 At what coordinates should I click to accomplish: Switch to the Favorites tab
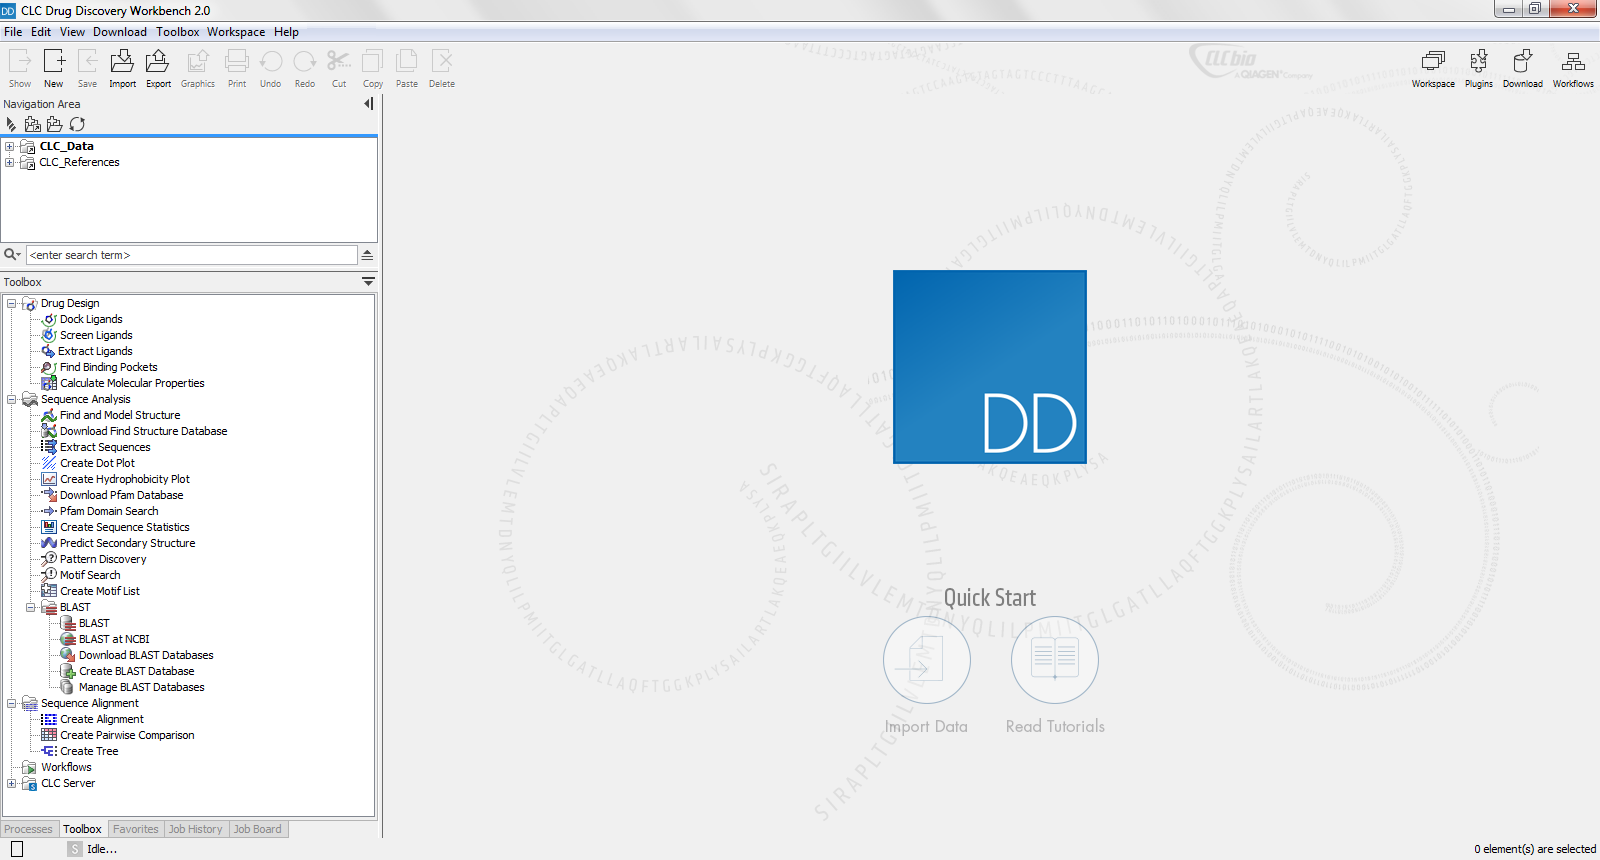pos(136,829)
